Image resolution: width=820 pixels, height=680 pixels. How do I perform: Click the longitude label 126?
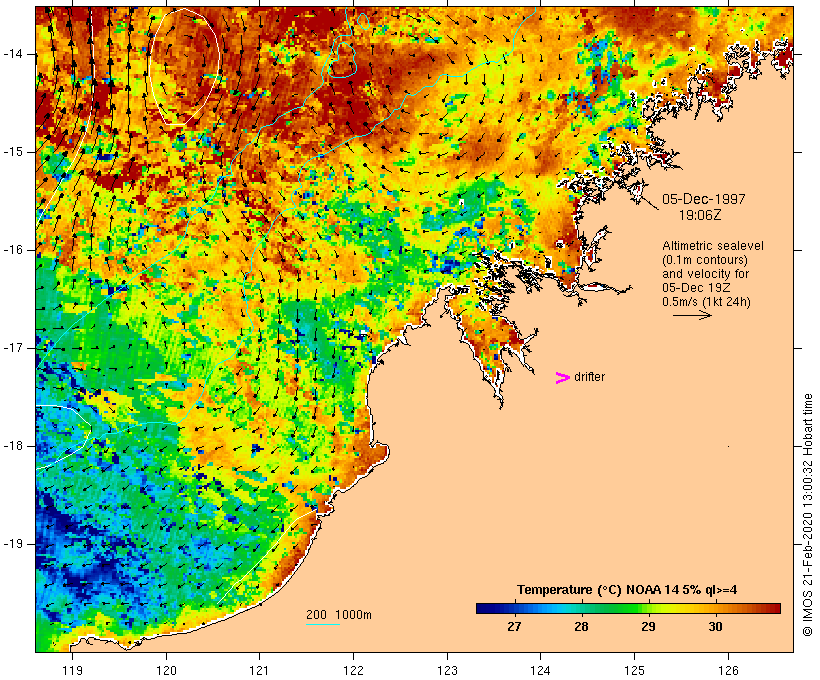point(728,670)
